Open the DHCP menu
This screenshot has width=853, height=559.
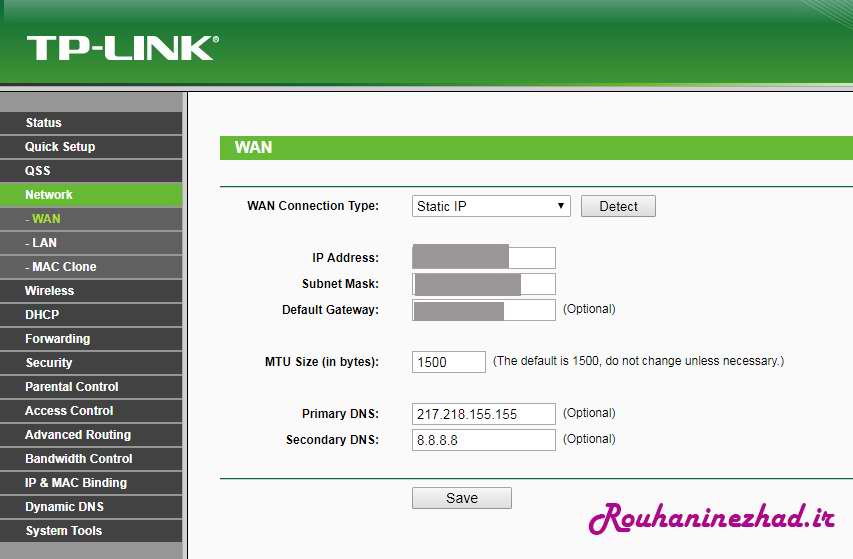click(x=91, y=314)
